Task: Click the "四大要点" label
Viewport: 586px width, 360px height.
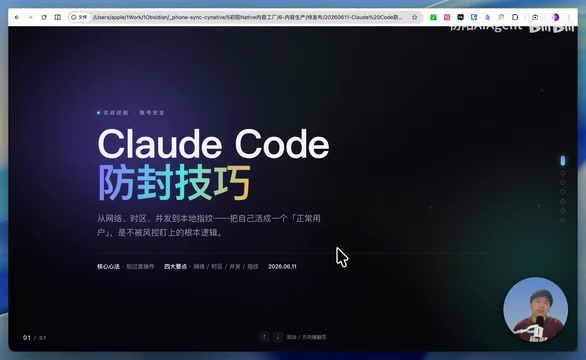Action: point(175,267)
